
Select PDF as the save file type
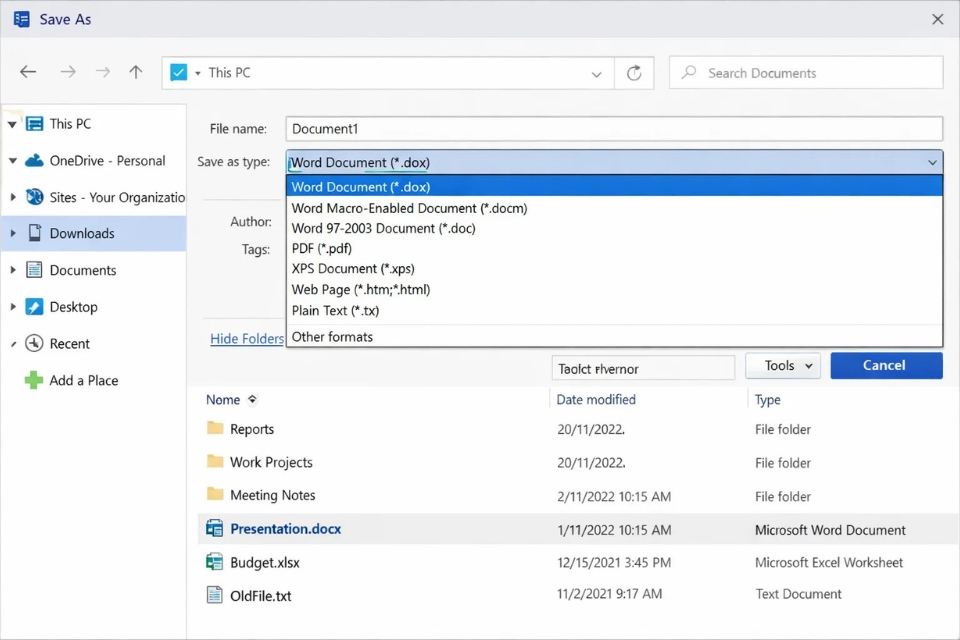(x=321, y=248)
